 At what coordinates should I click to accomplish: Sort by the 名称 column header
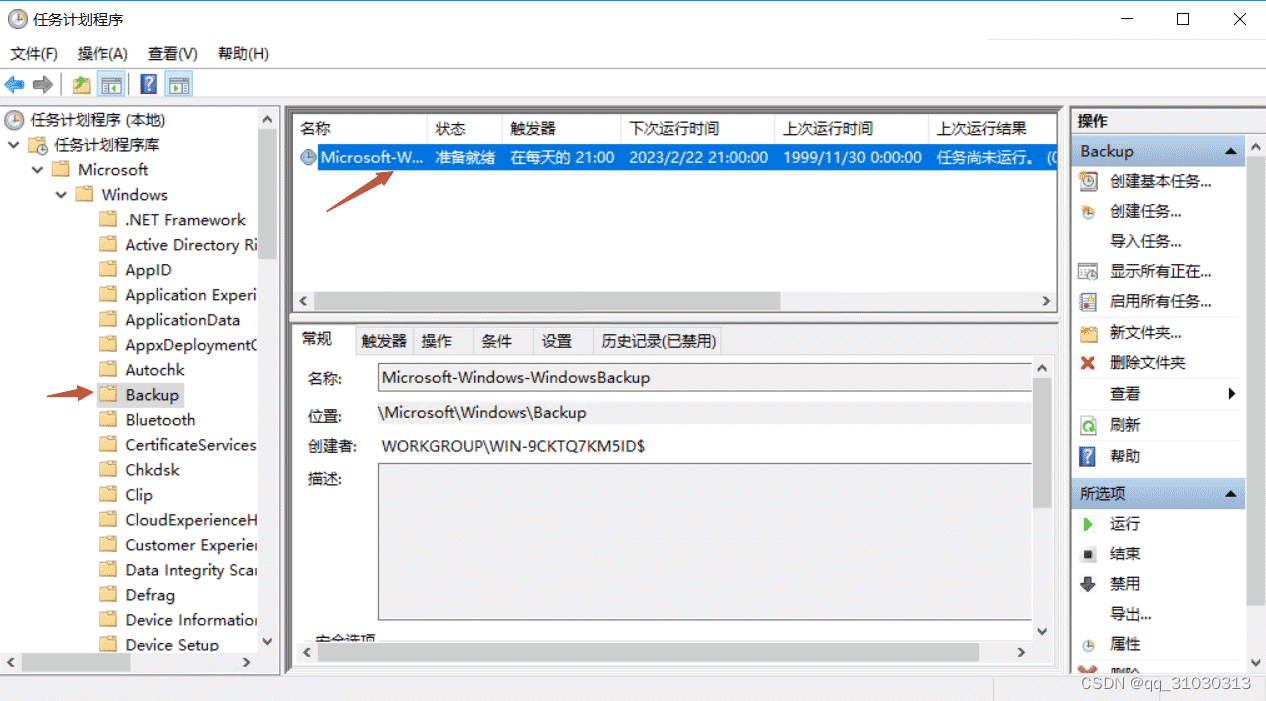click(361, 129)
